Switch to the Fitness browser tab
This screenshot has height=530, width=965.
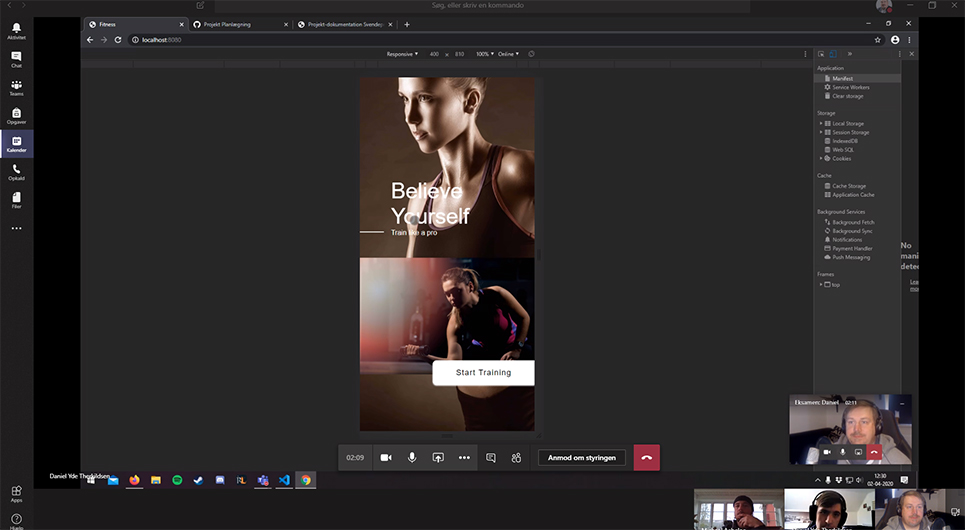click(135, 25)
